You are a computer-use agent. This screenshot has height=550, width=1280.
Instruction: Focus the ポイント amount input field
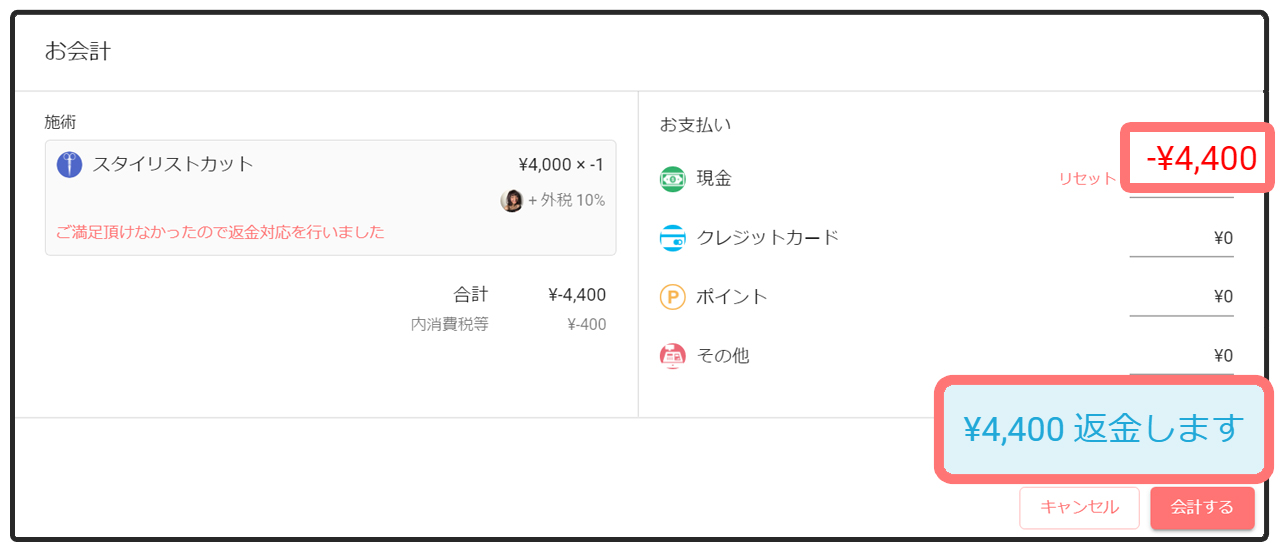pos(1182,297)
